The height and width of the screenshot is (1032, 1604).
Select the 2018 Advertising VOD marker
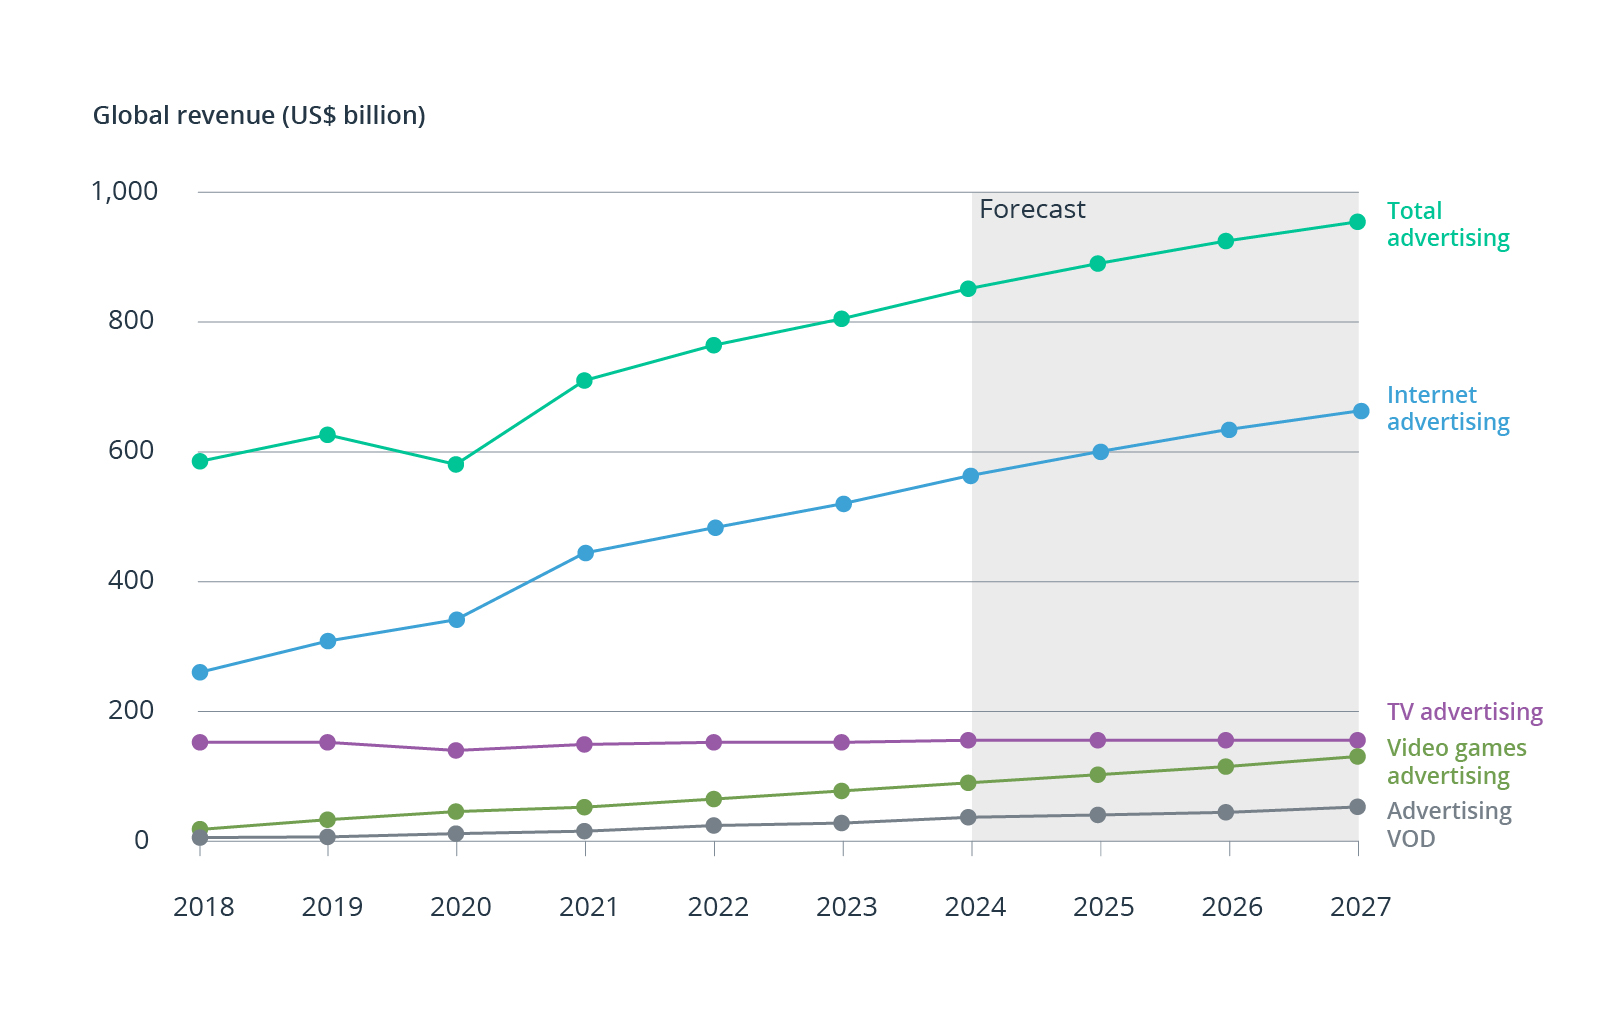tap(201, 839)
